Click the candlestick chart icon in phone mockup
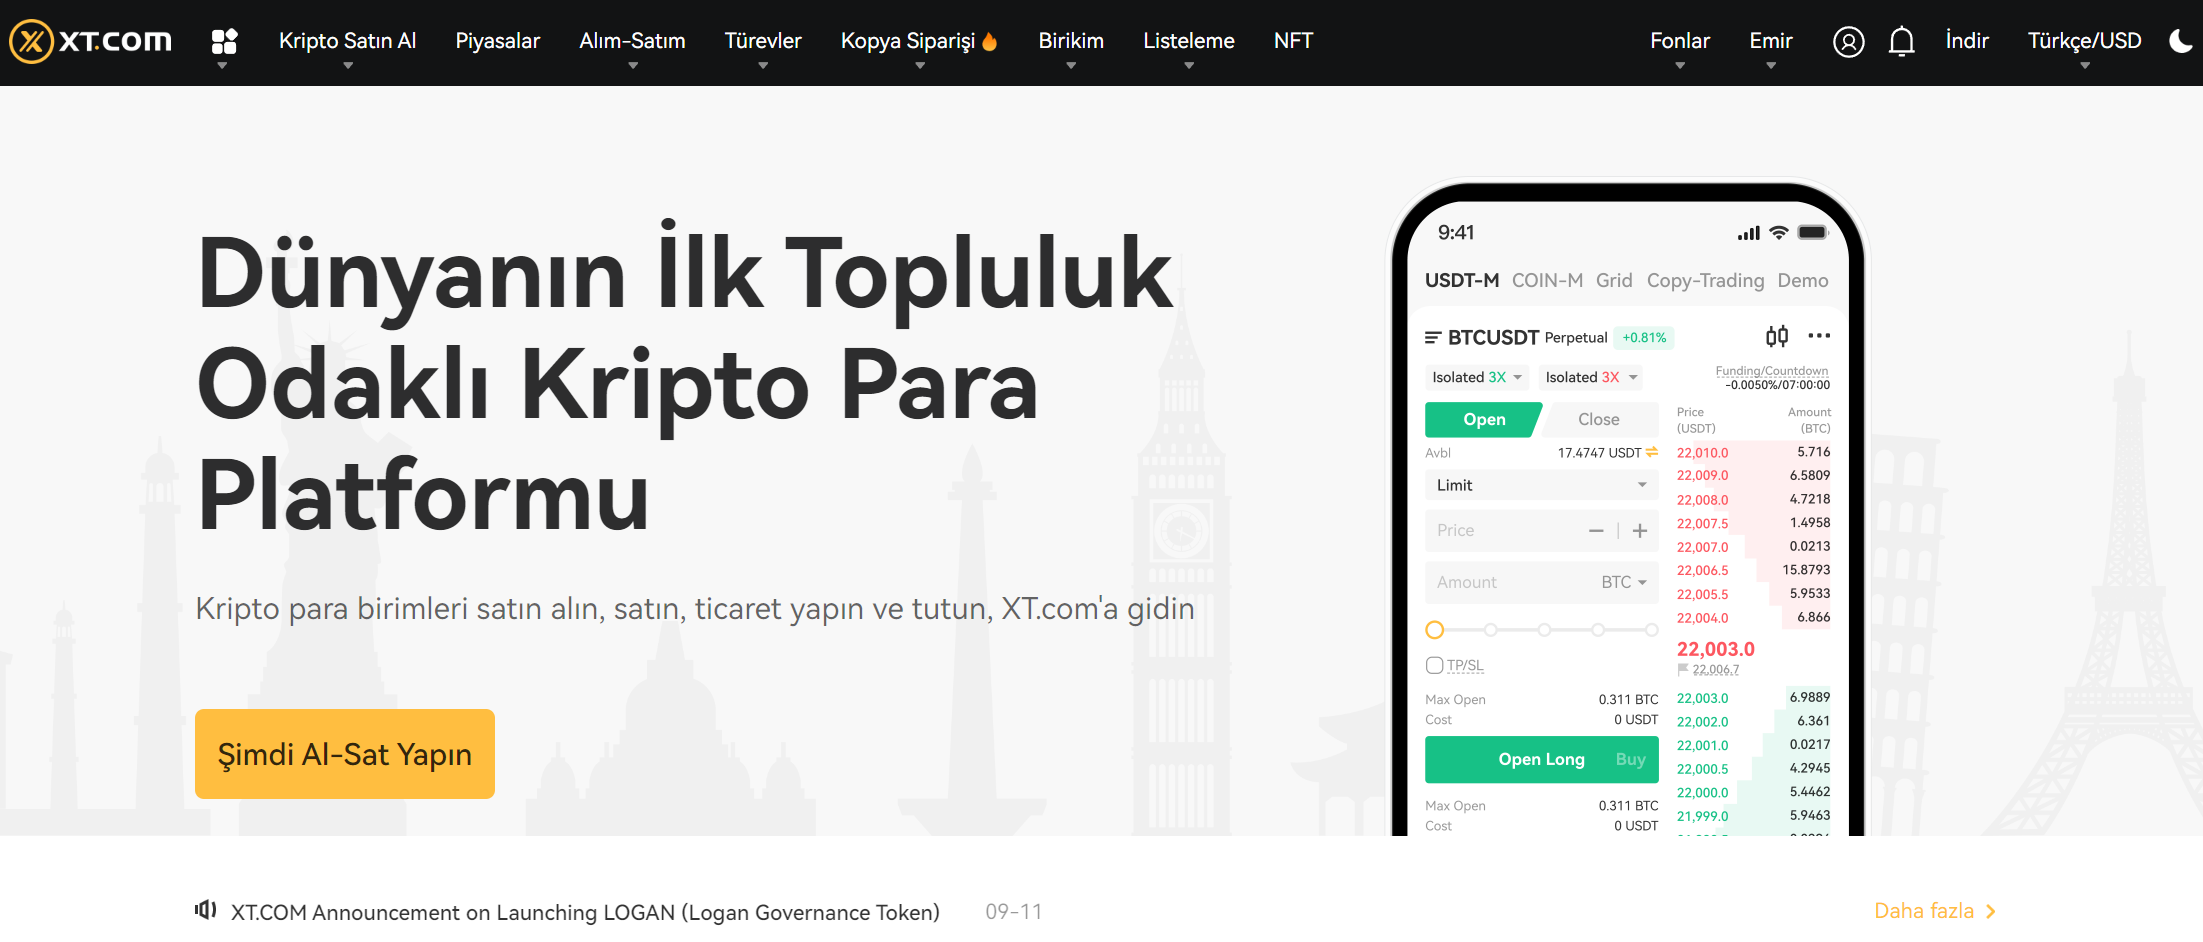The height and width of the screenshot is (942, 2203). (x=1777, y=336)
